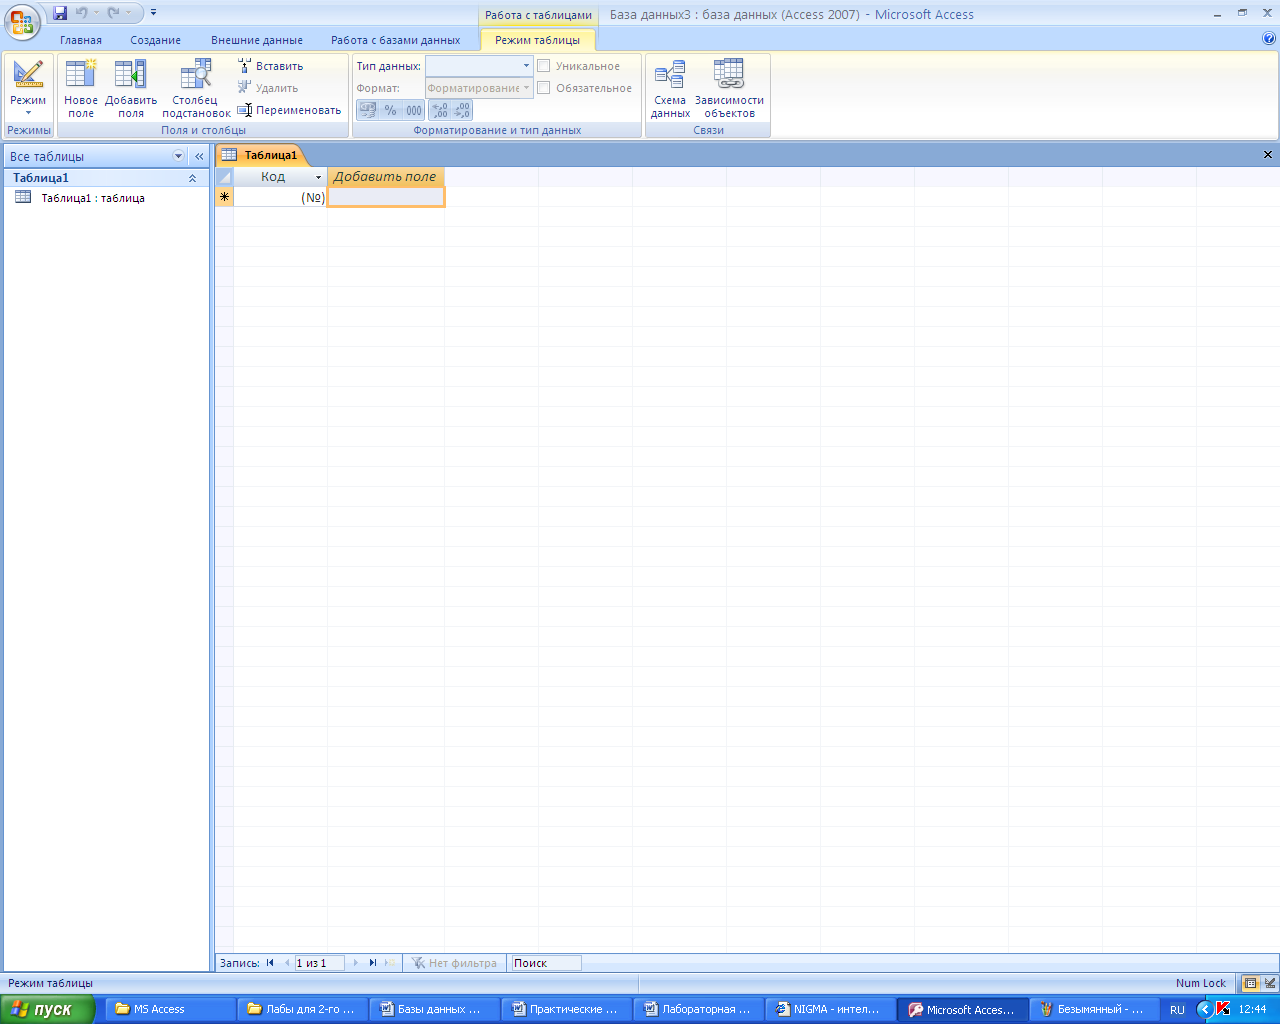
Task: Collapse navigation pane with shutter button
Action: click(x=199, y=156)
